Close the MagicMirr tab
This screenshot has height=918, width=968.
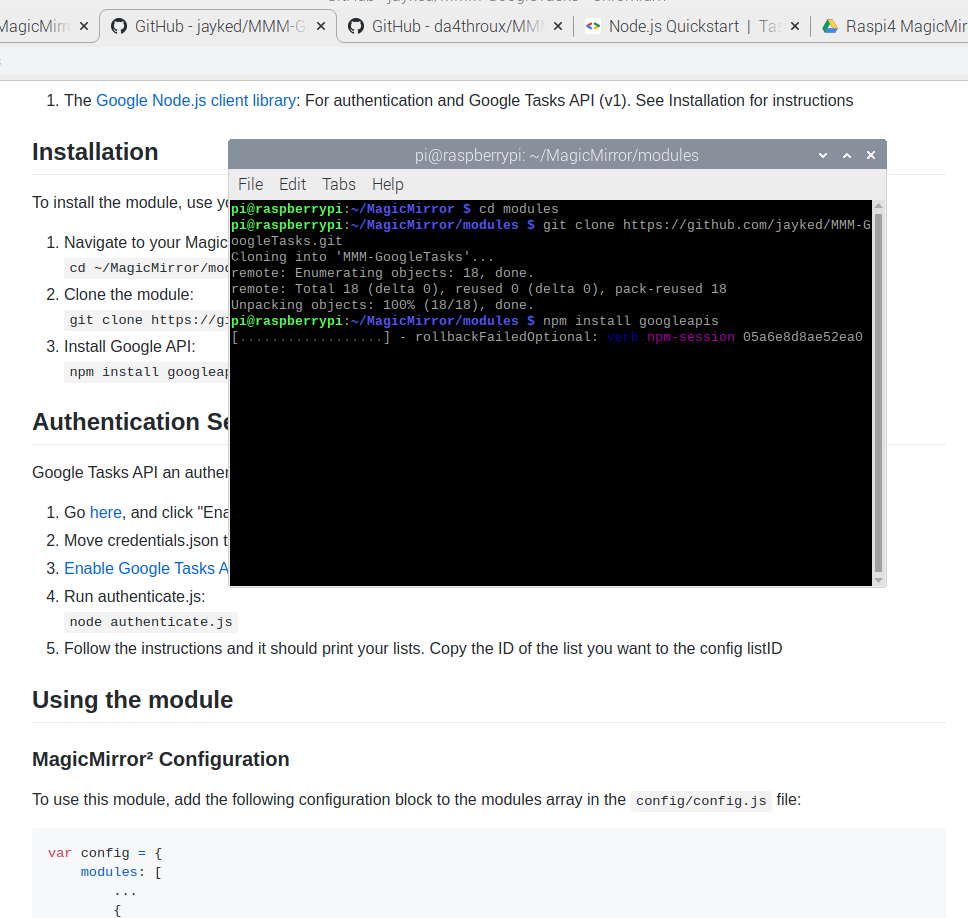coord(84,27)
